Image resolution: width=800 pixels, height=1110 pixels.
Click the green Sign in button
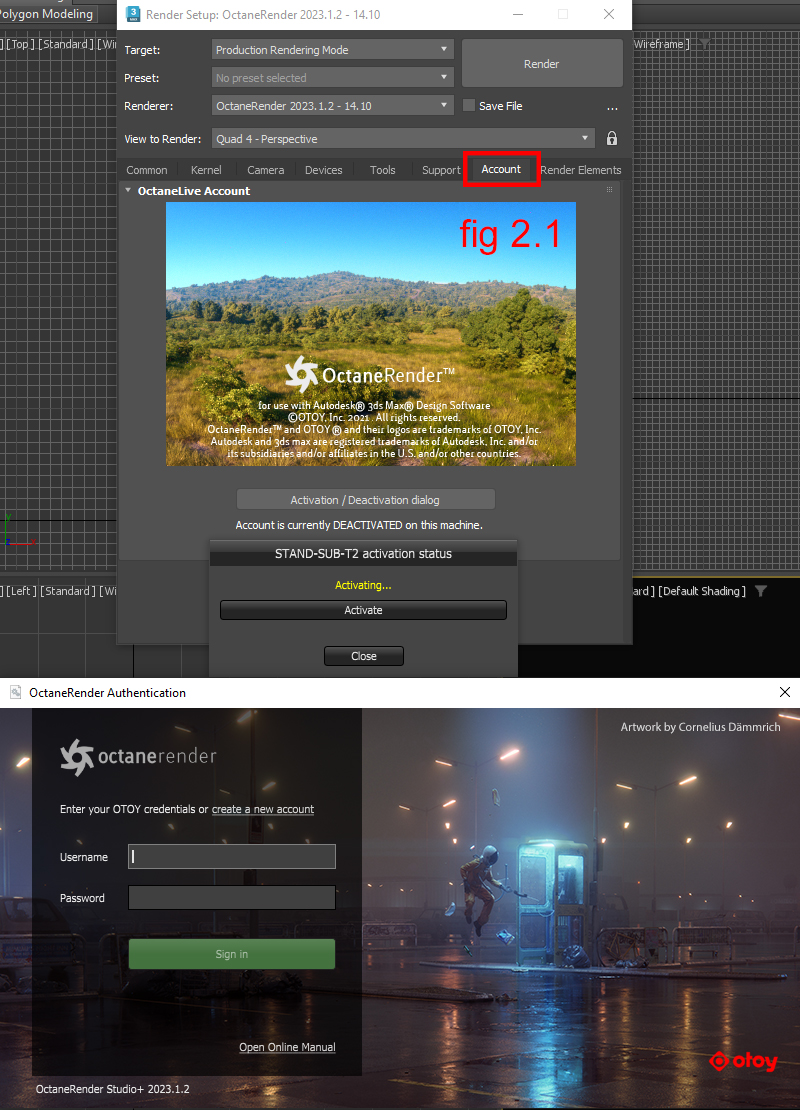tap(232, 954)
